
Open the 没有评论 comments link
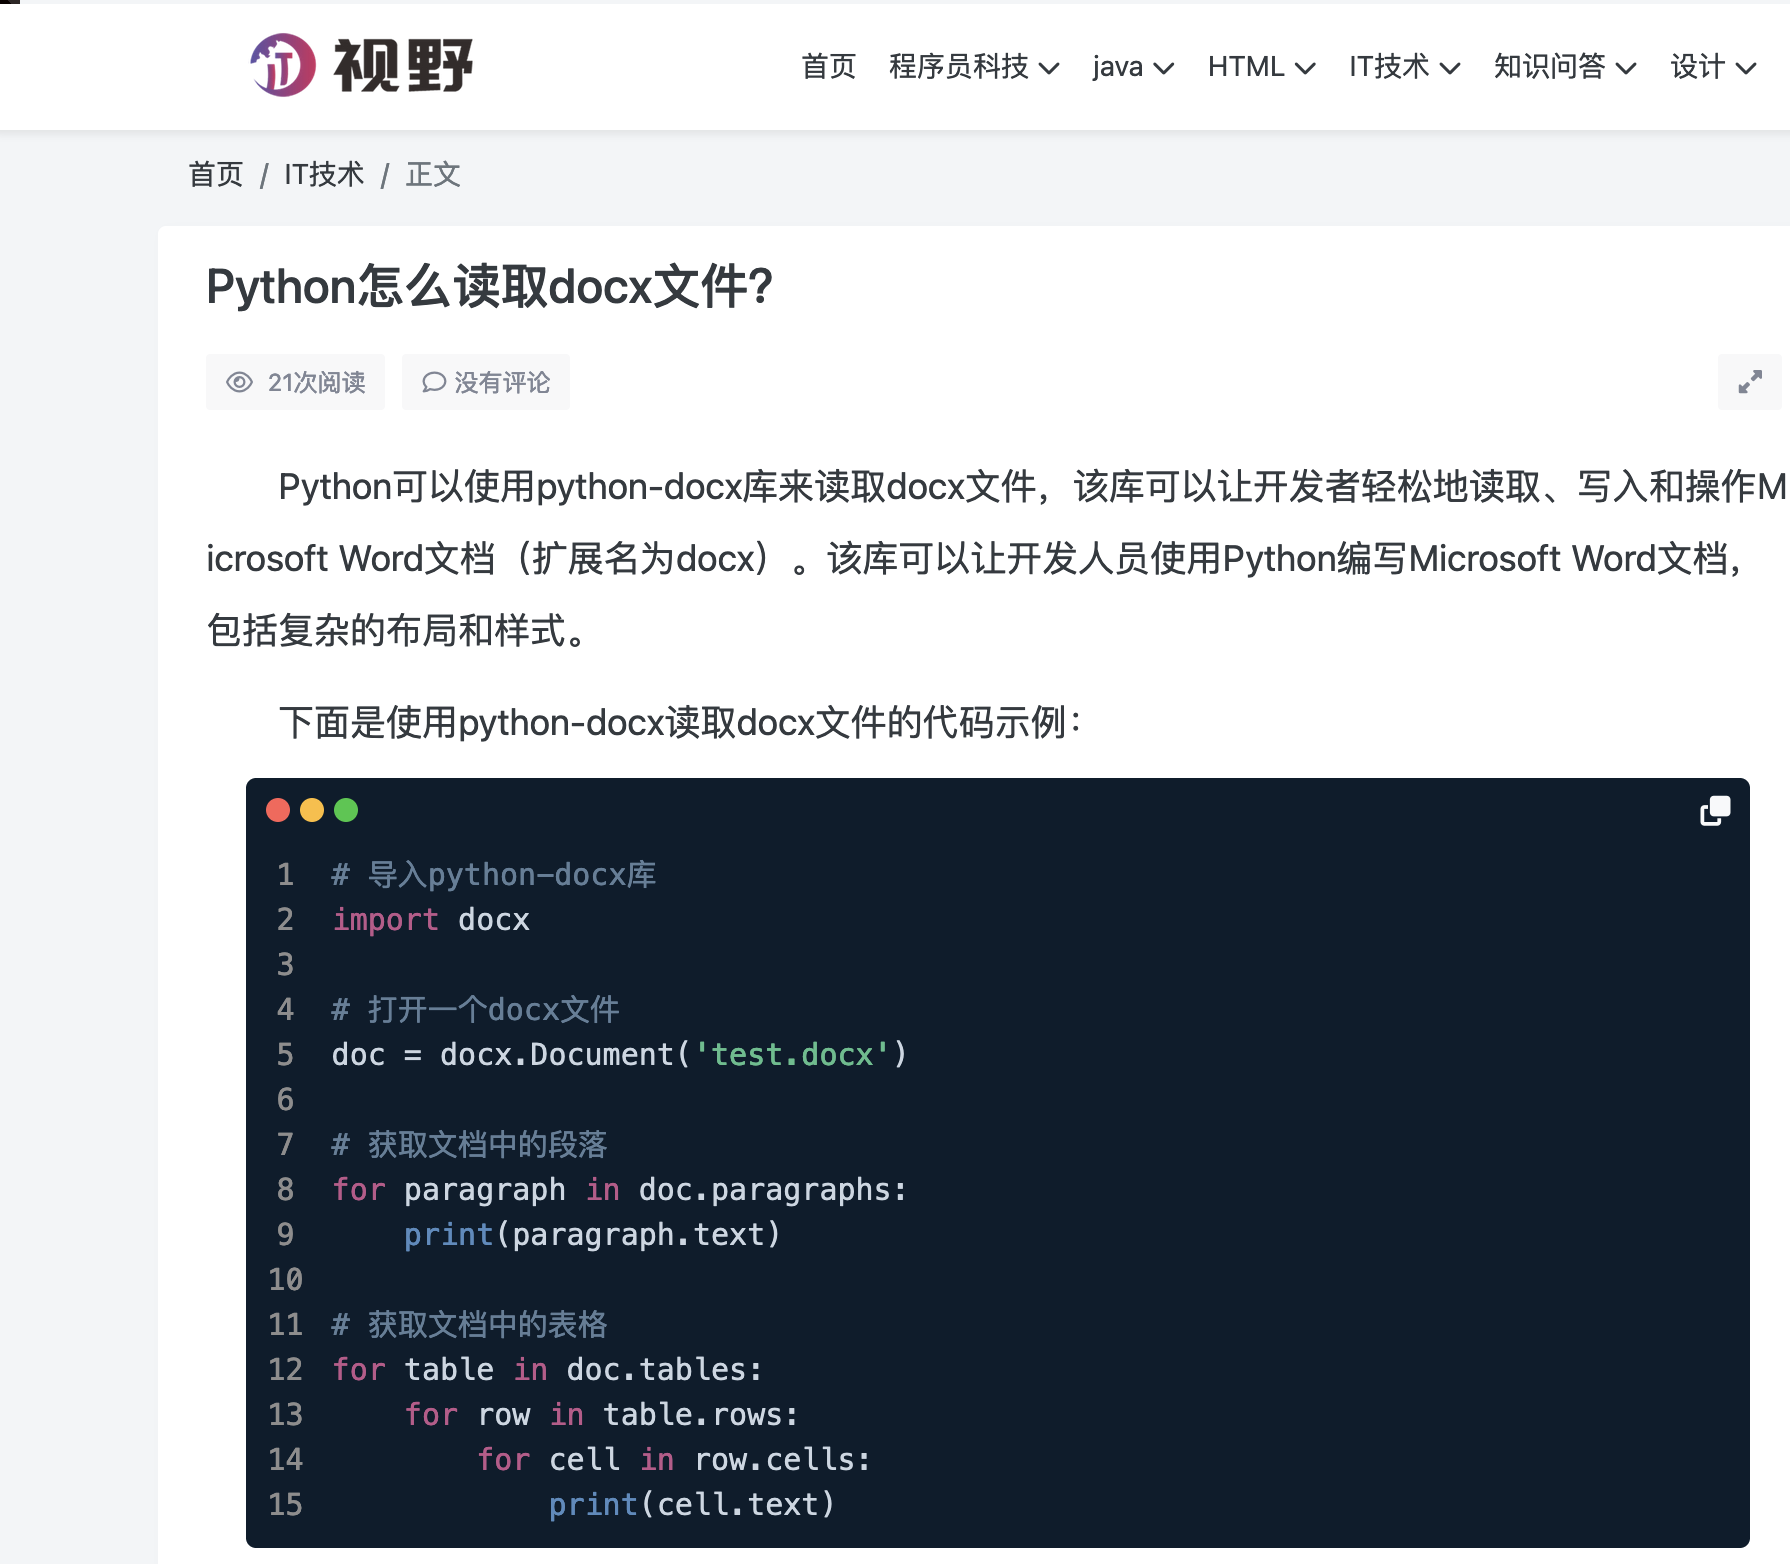point(486,382)
